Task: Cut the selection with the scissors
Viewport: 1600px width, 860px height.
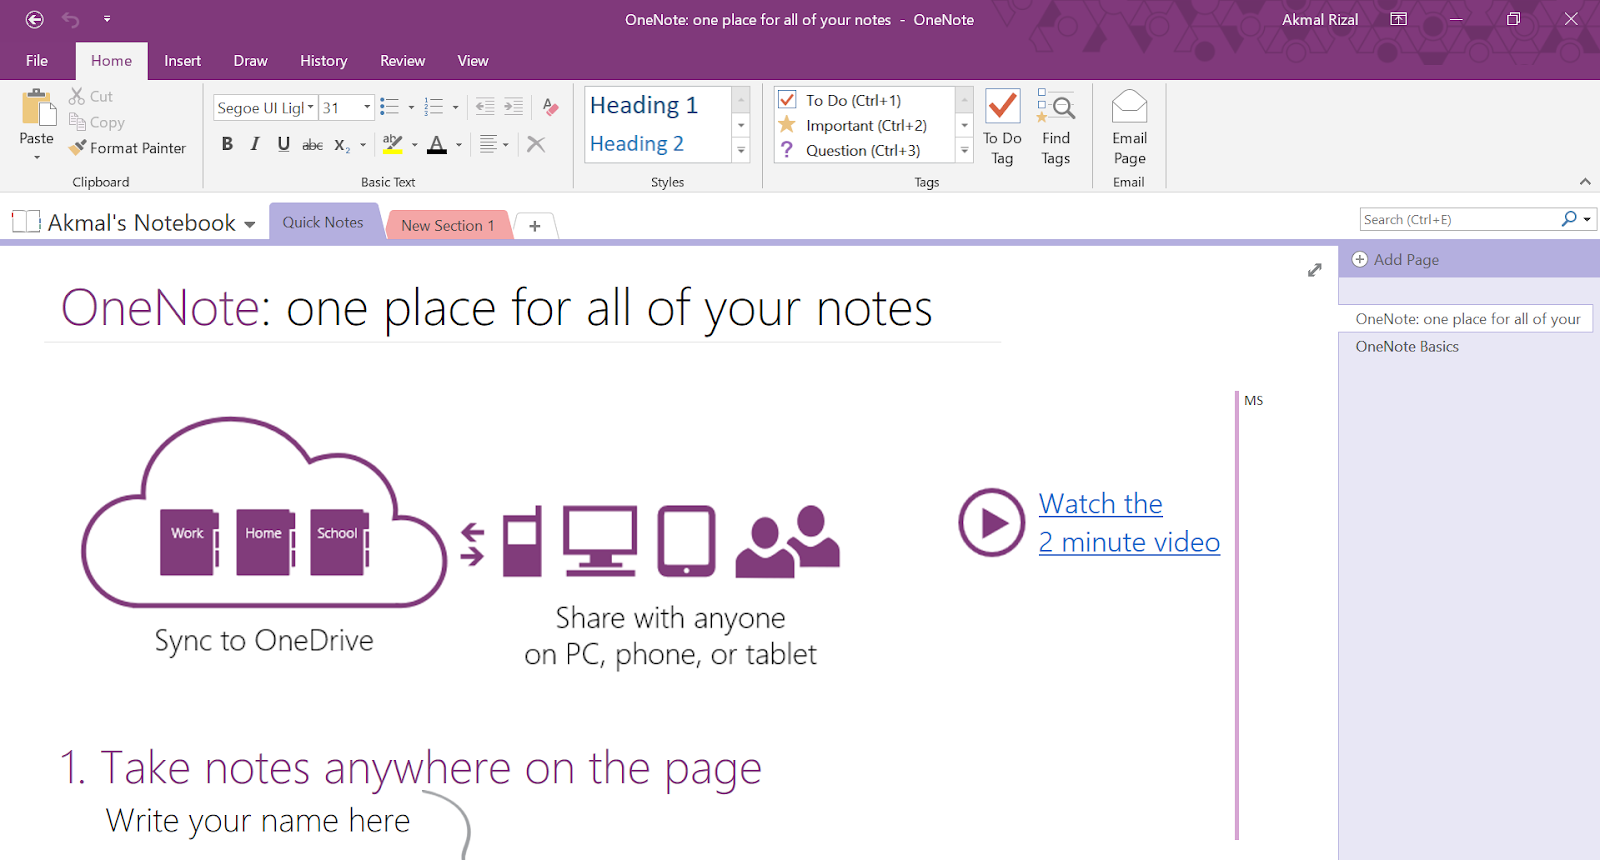Action: (x=90, y=96)
